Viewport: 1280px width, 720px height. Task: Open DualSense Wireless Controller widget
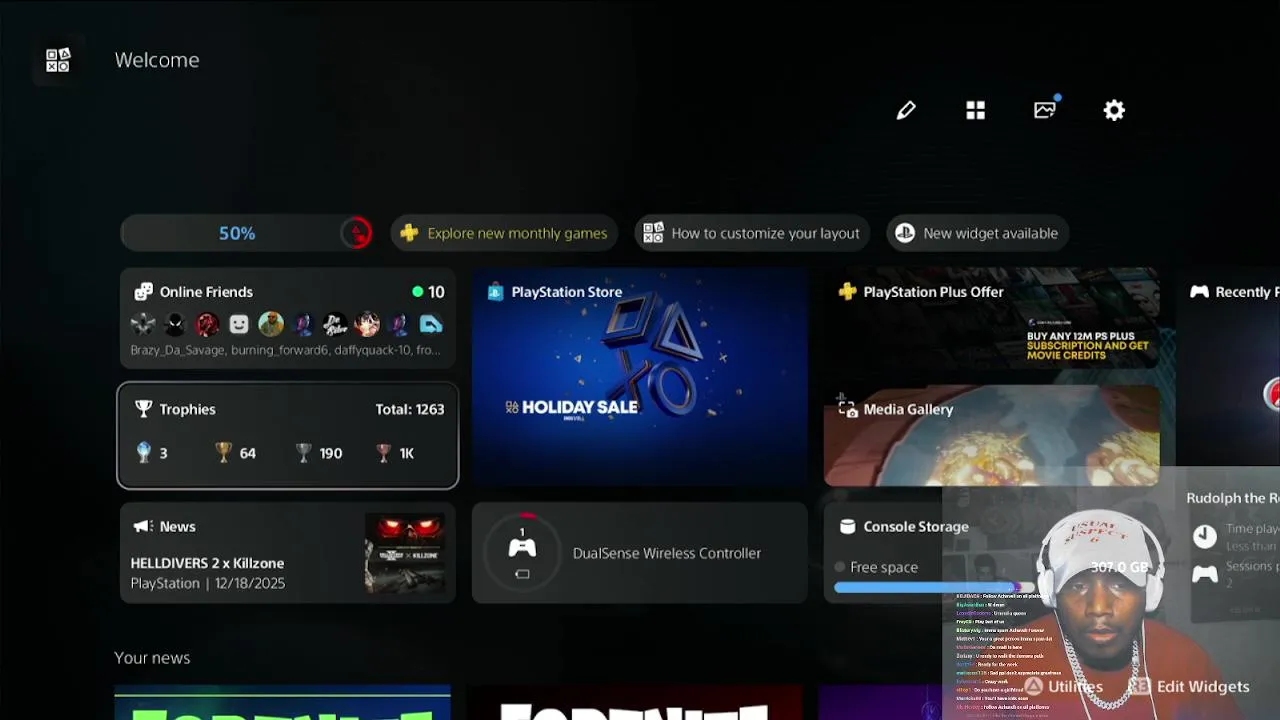640,553
